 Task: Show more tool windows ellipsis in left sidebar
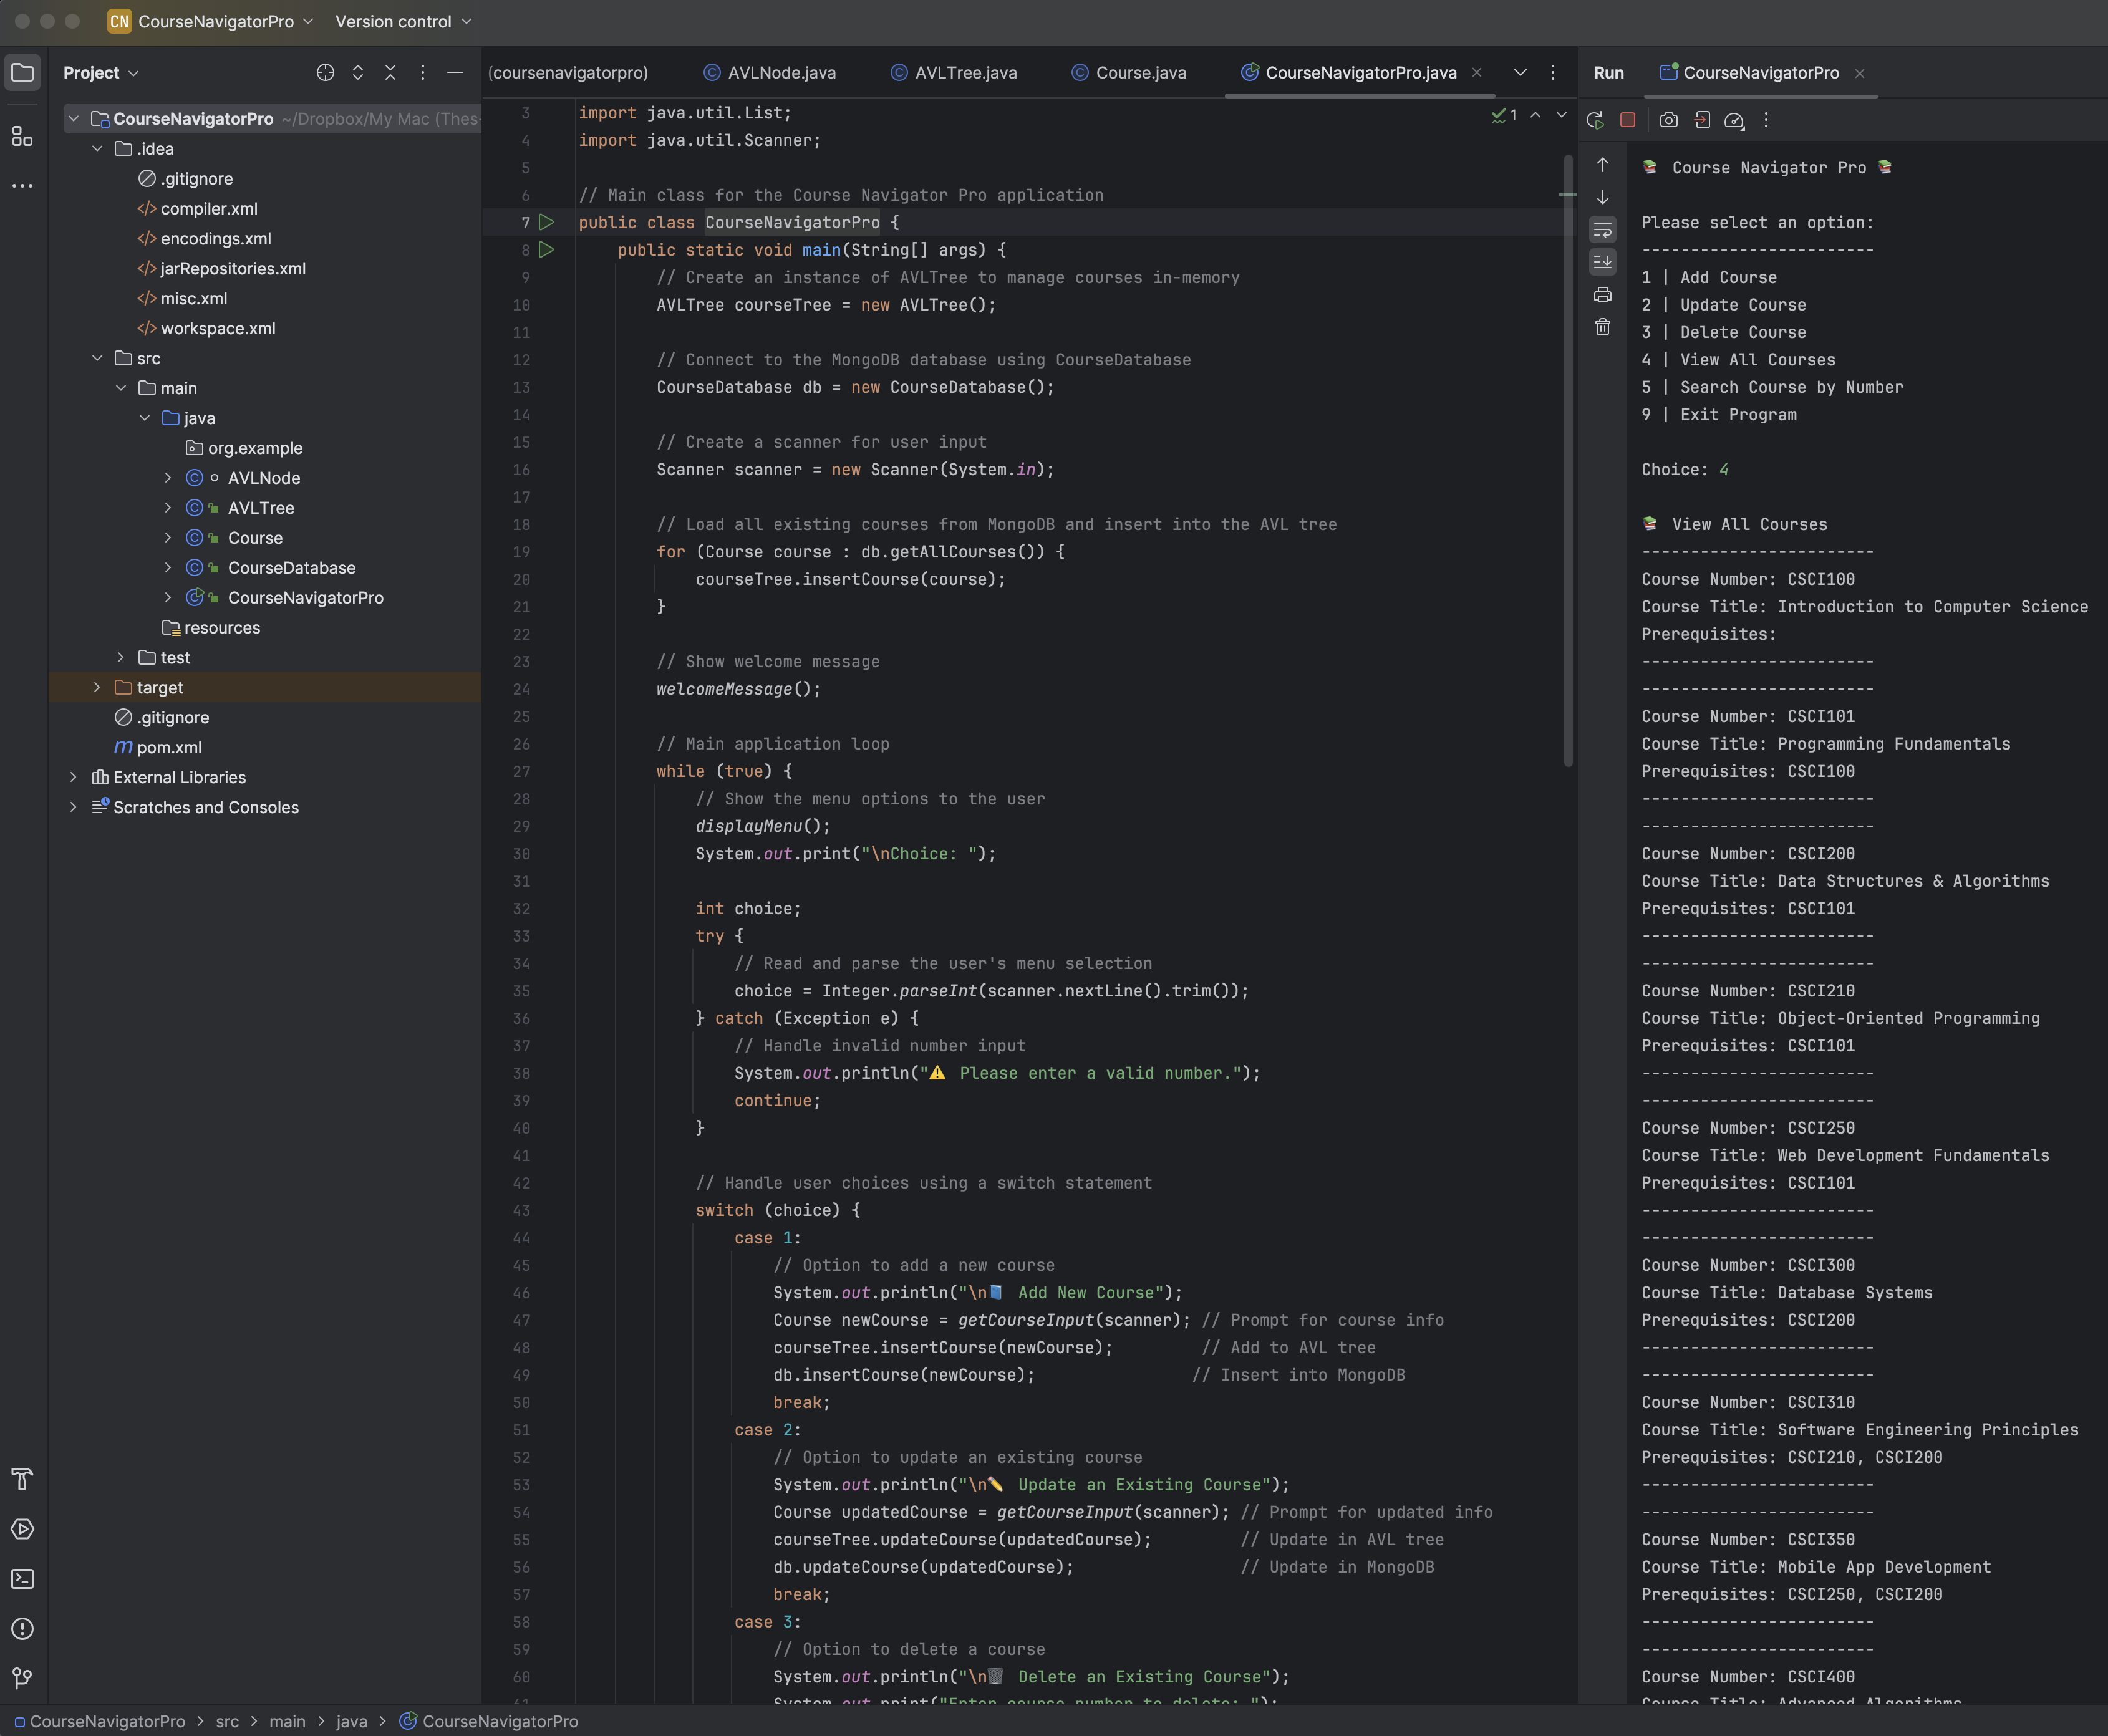point(22,186)
